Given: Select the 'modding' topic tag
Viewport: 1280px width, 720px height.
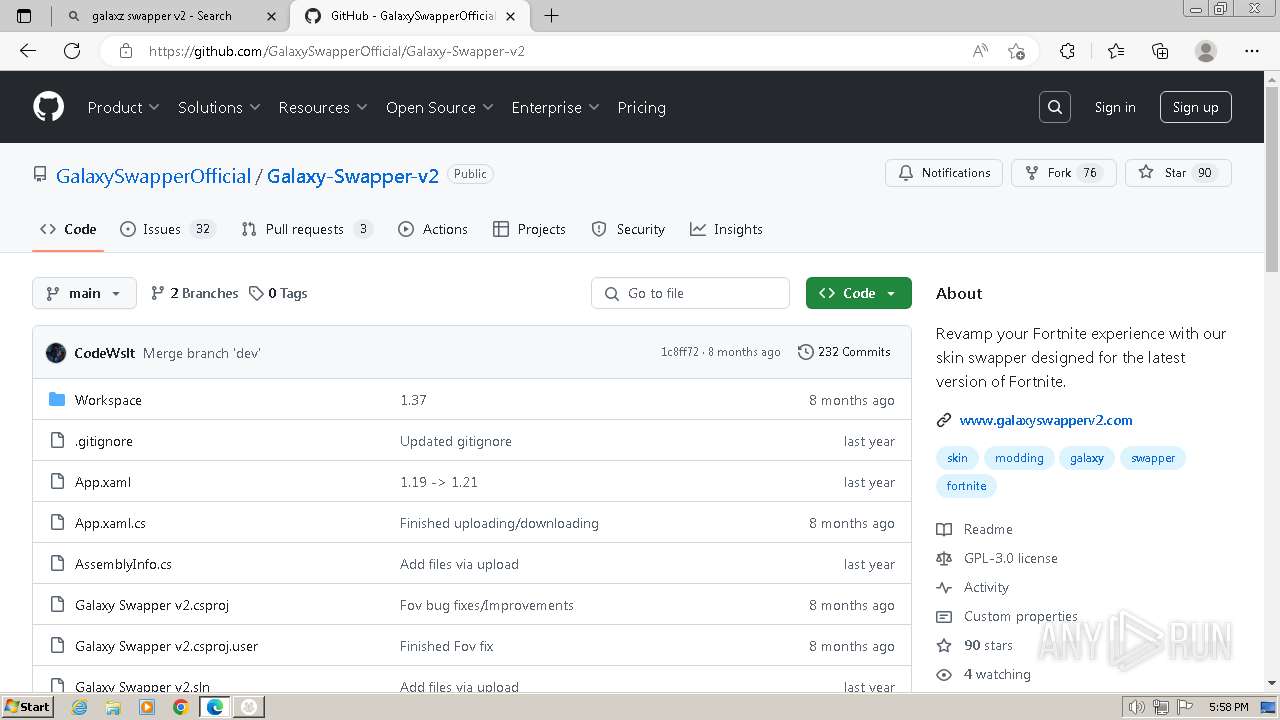Looking at the screenshot, I should coord(1019,458).
